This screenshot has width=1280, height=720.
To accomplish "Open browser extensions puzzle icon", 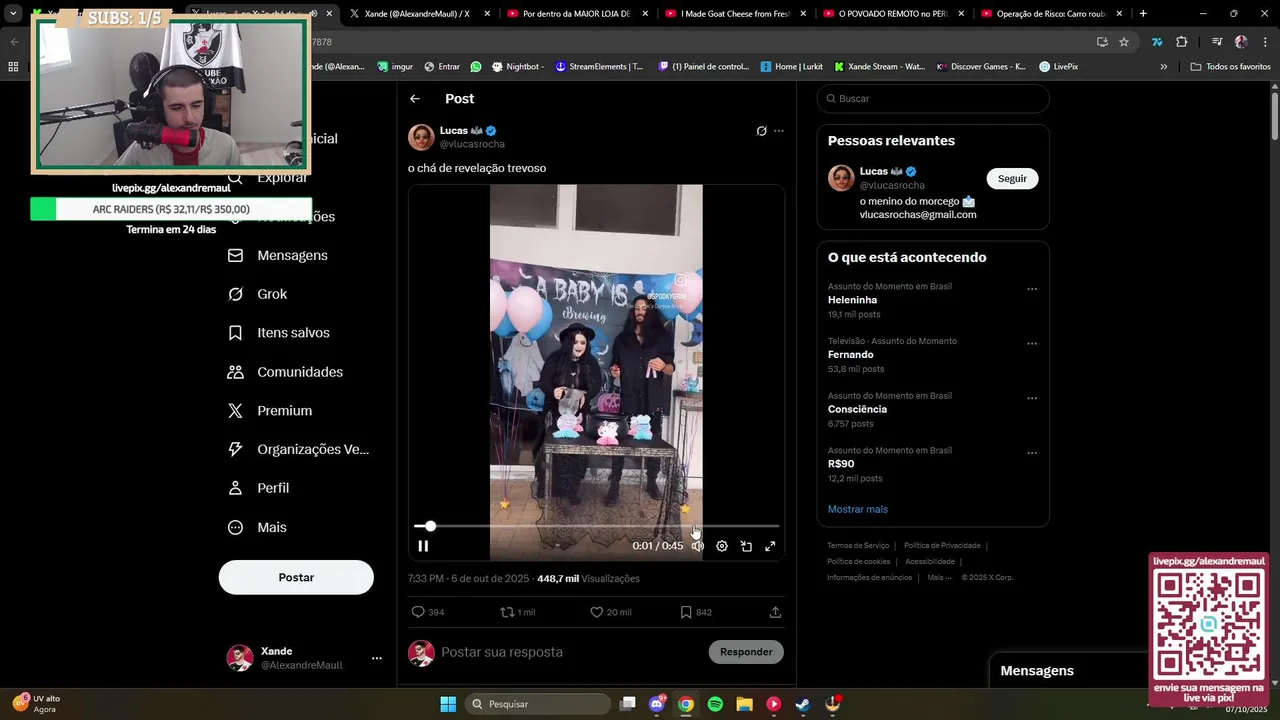I will [1182, 42].
